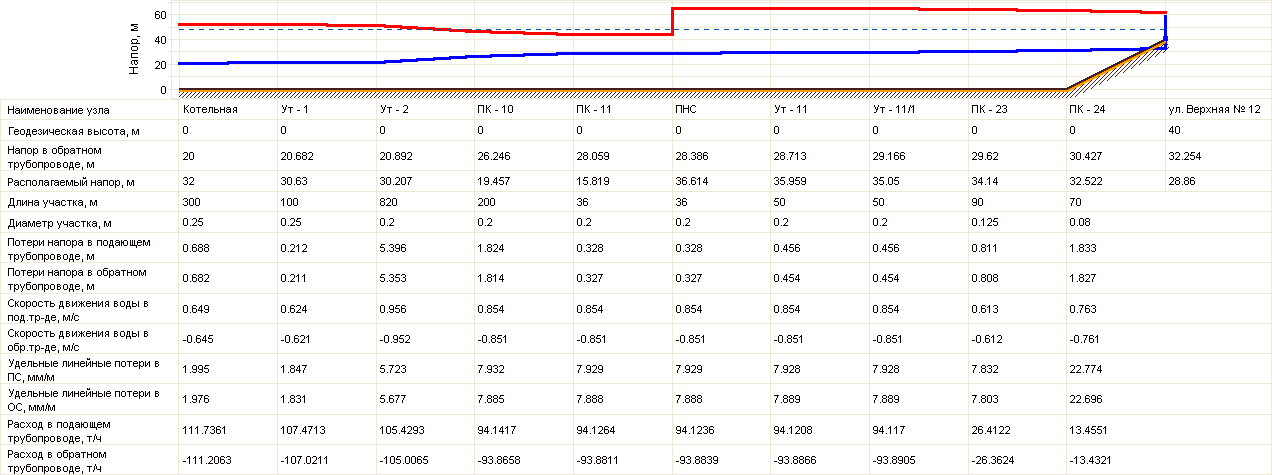
Task: Select return head loss value 0.808
Action: (984, 278)
